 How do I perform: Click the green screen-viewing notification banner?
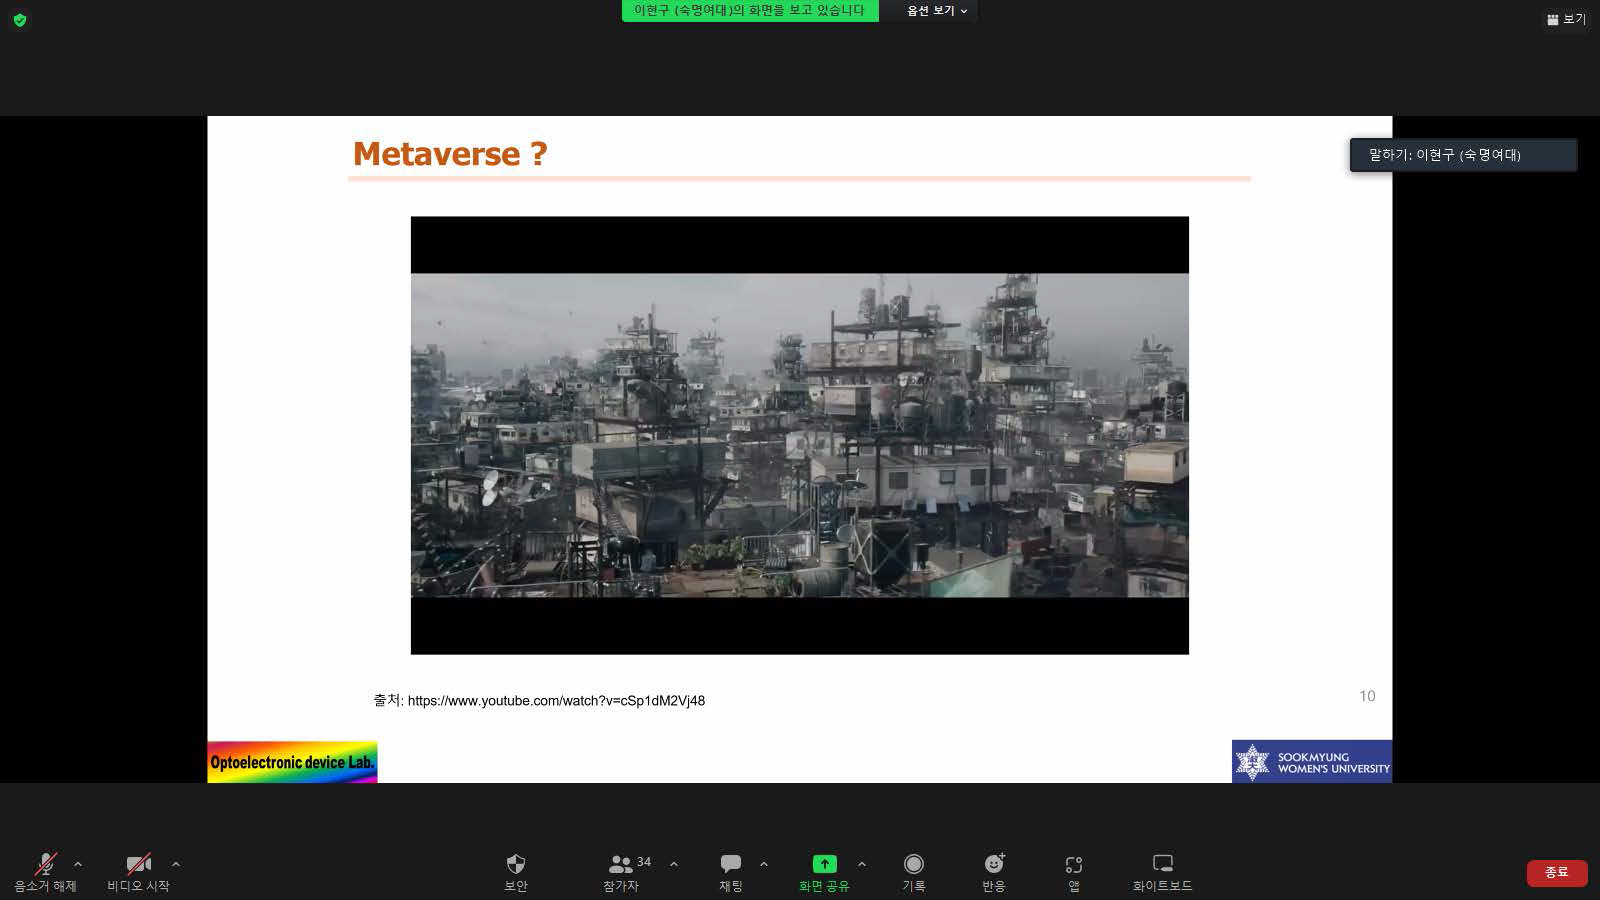pos(750,10)
